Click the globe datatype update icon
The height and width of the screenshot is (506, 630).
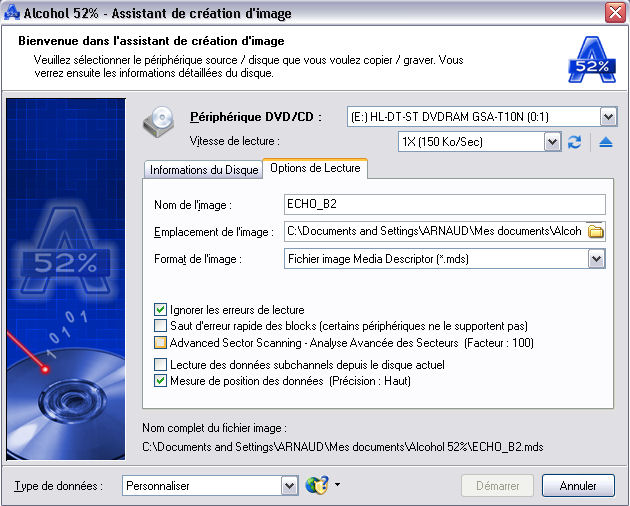pyautogui.click(x=316, y=485)
